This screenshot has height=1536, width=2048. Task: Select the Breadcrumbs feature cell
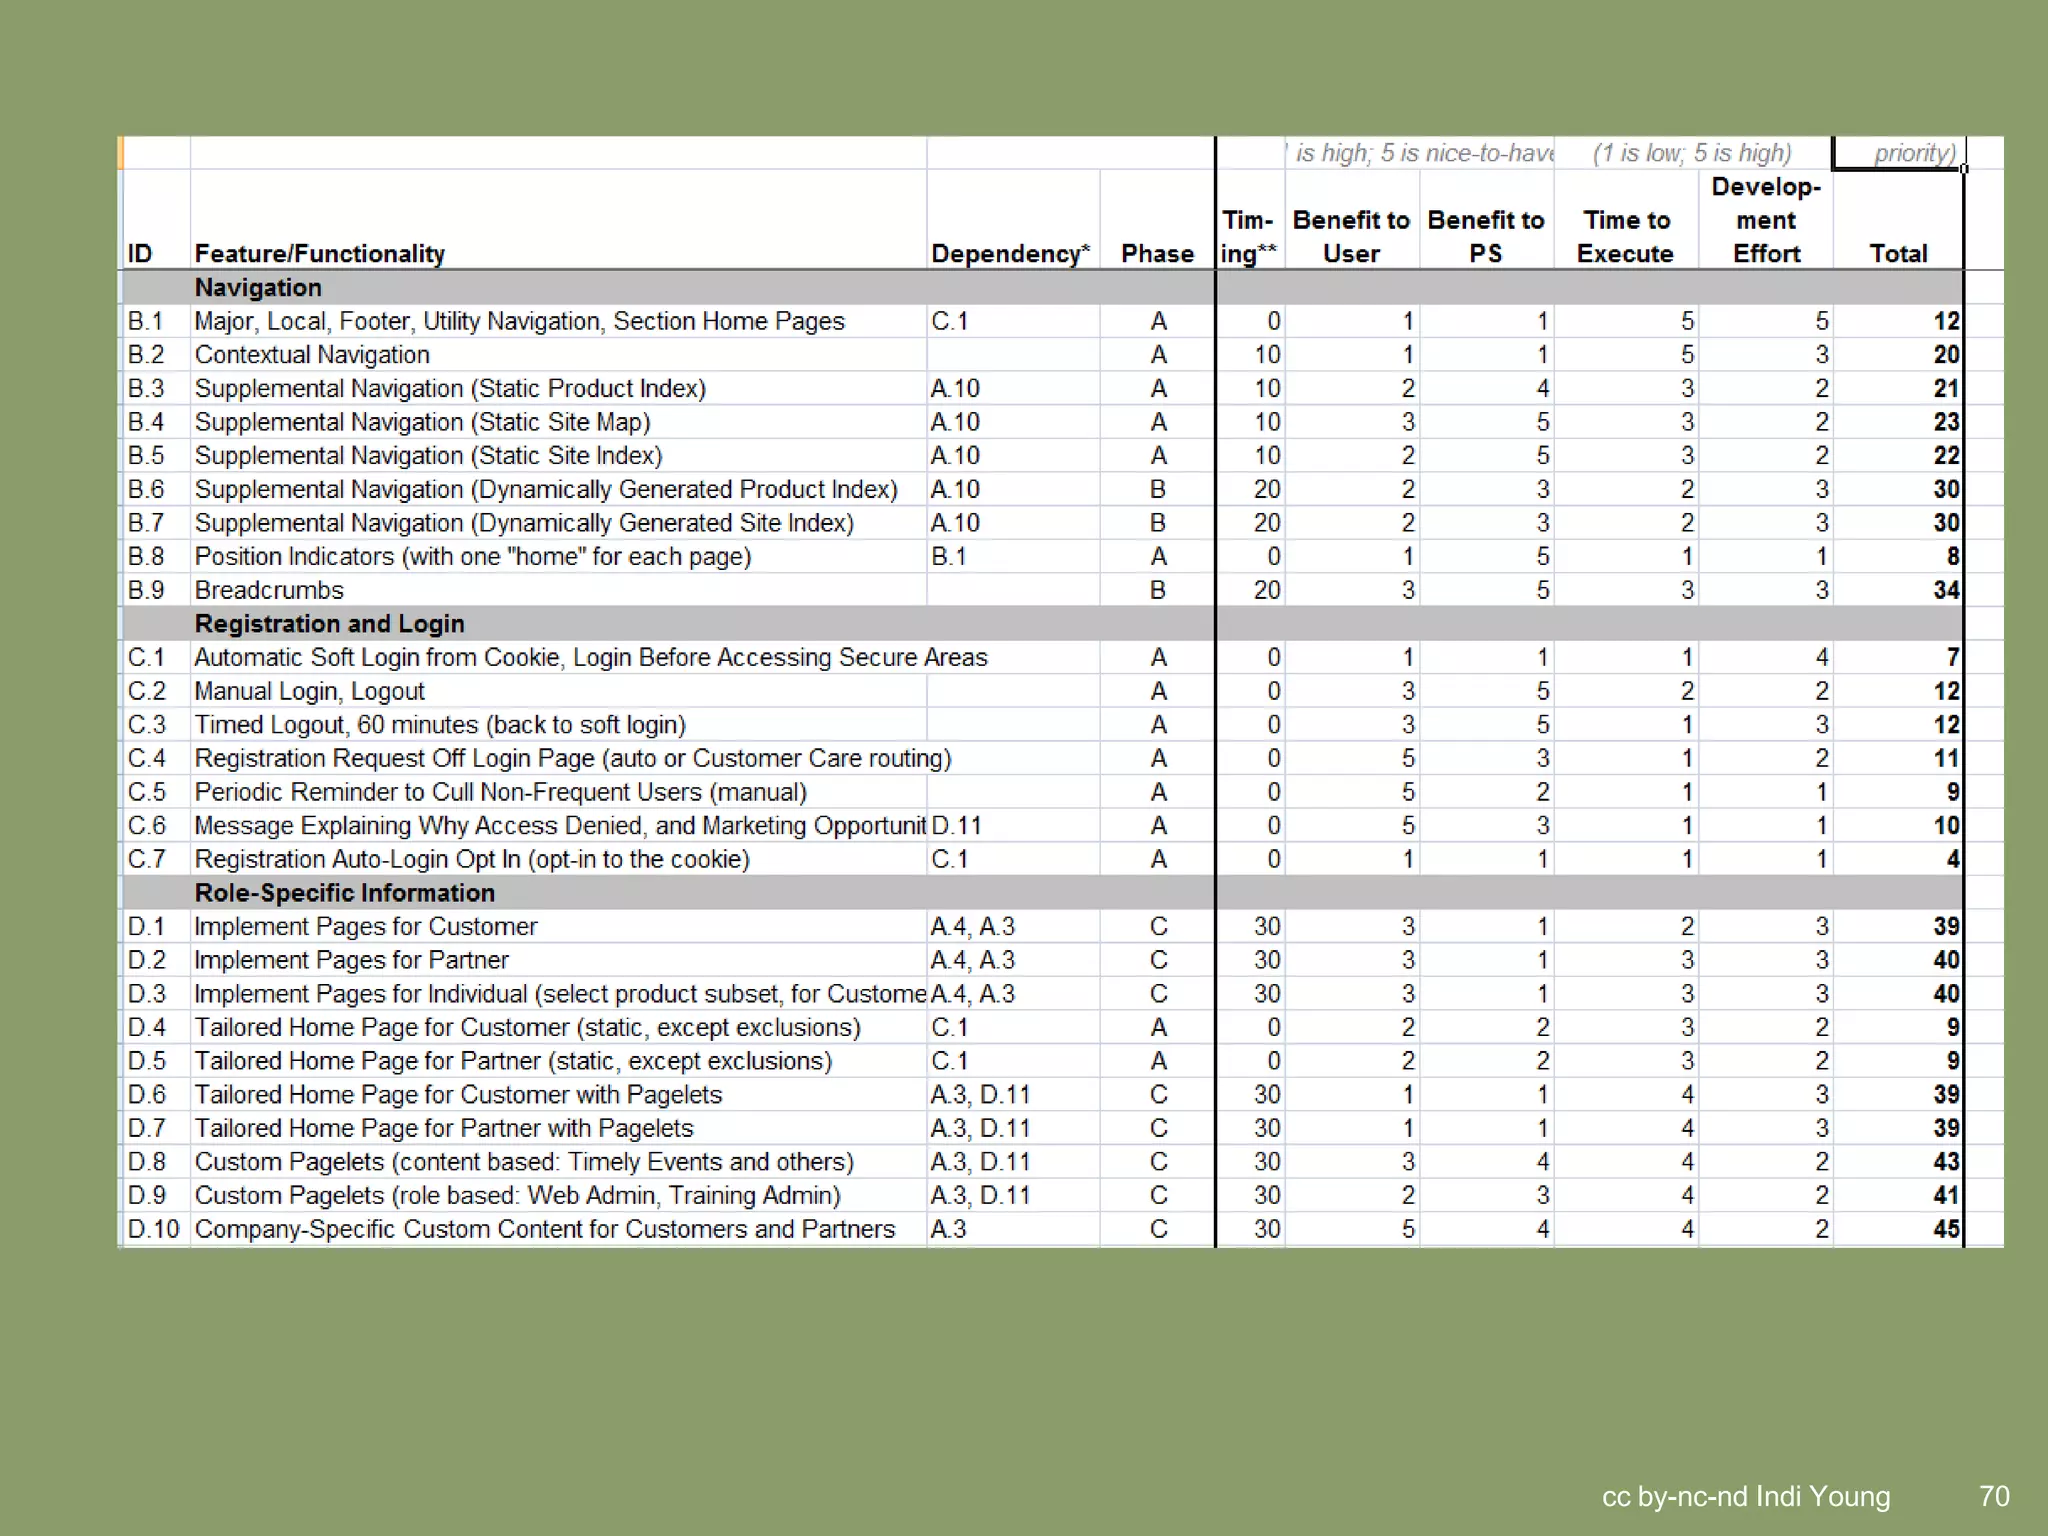269,590
